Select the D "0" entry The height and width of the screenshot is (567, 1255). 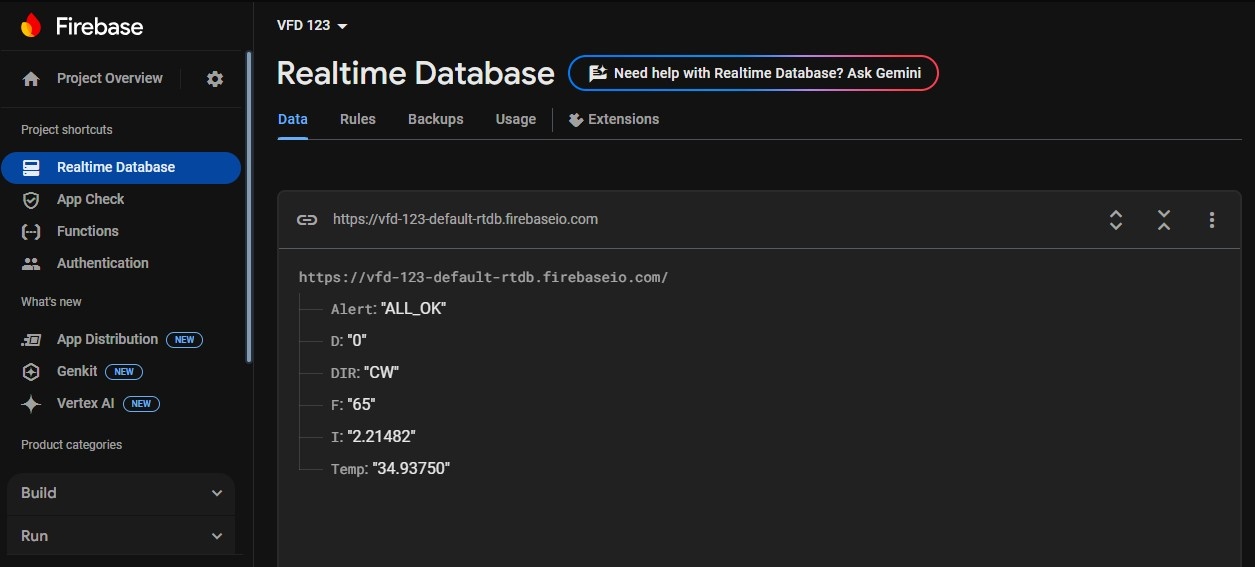(x=348, y=341)
